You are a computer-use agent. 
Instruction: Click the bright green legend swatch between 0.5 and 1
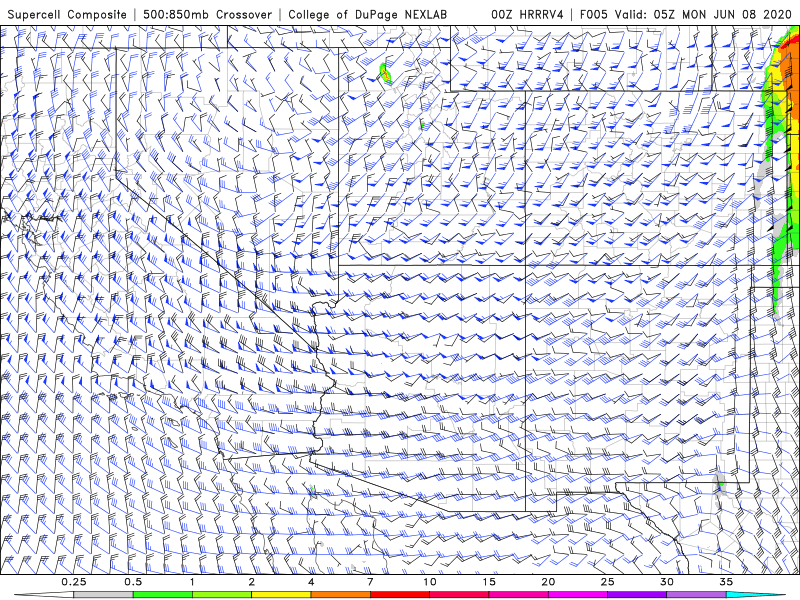[163, 595]
